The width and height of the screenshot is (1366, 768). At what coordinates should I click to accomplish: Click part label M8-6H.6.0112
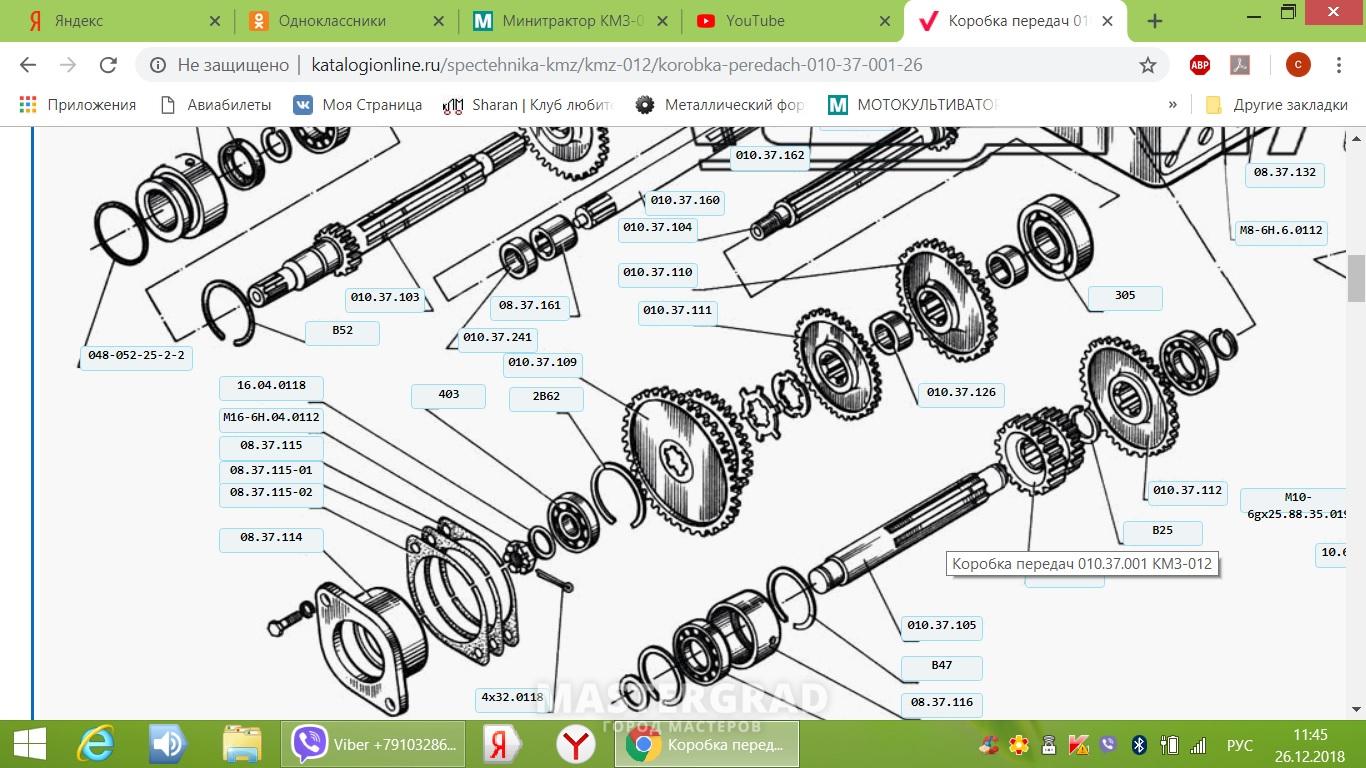tap(1281, 231)
